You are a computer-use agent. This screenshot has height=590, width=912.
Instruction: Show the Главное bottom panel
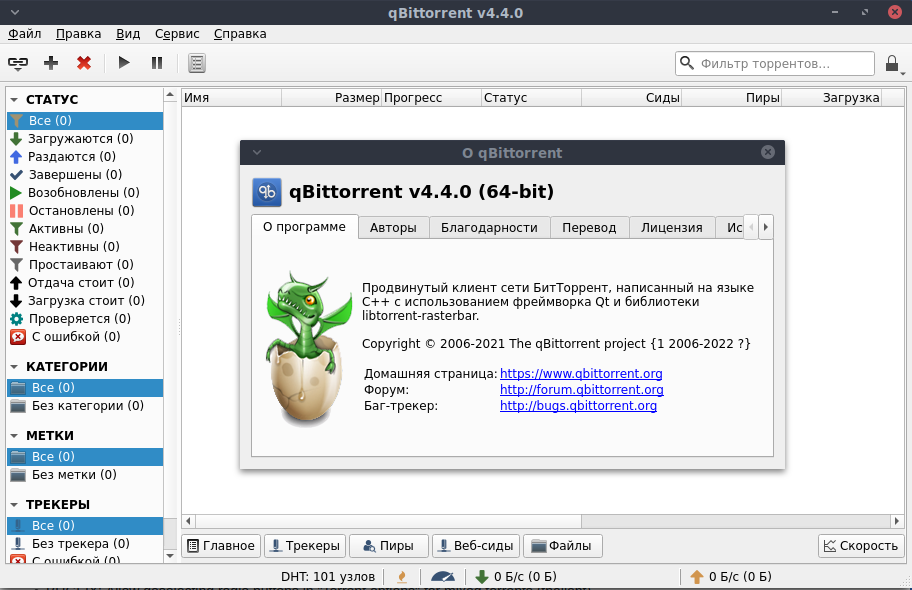[221, 546]
